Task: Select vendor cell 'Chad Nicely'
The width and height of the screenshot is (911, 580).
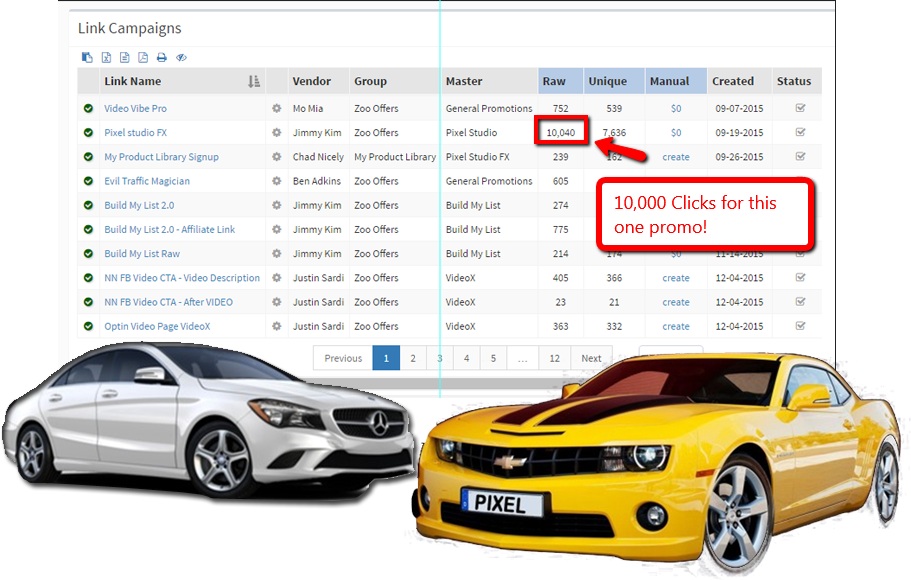Action: (x=318, y=157)
